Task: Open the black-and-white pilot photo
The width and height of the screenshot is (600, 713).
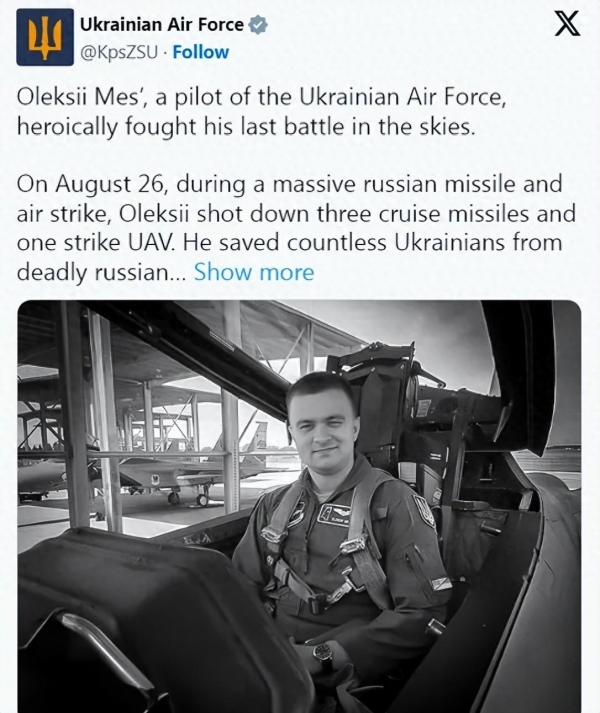Action: pyautogui.click(x=299, y=507)
